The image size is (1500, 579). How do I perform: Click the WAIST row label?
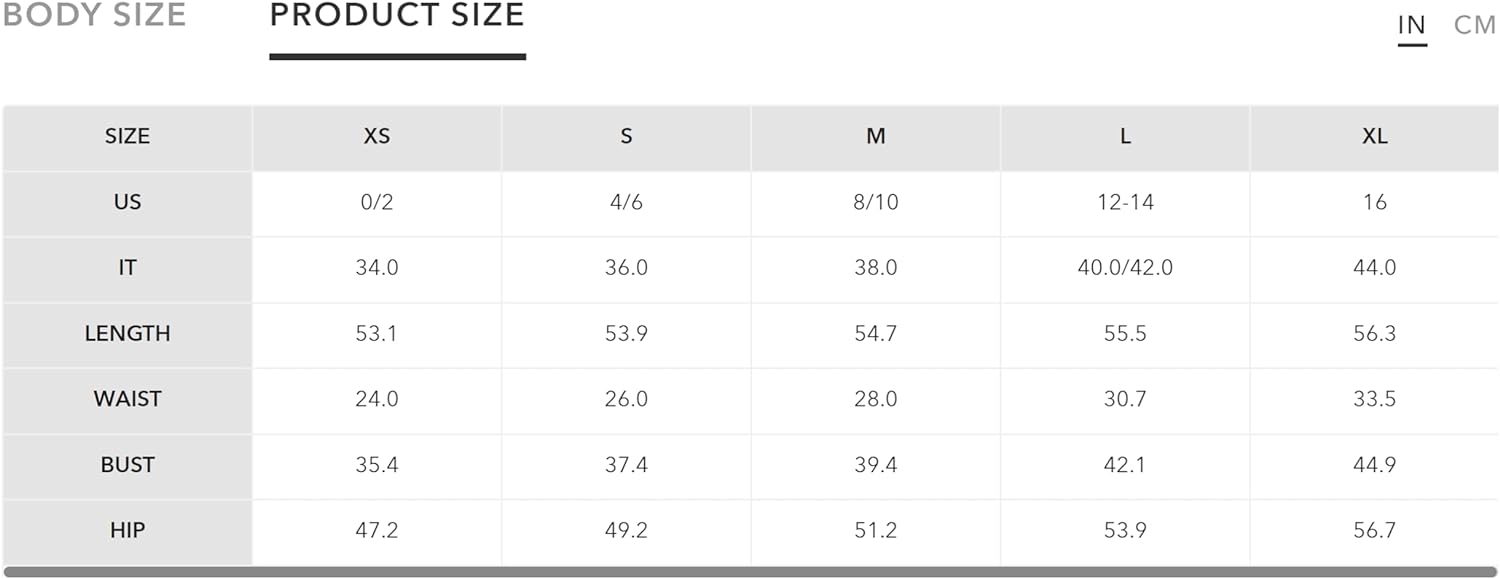(127, 400)
